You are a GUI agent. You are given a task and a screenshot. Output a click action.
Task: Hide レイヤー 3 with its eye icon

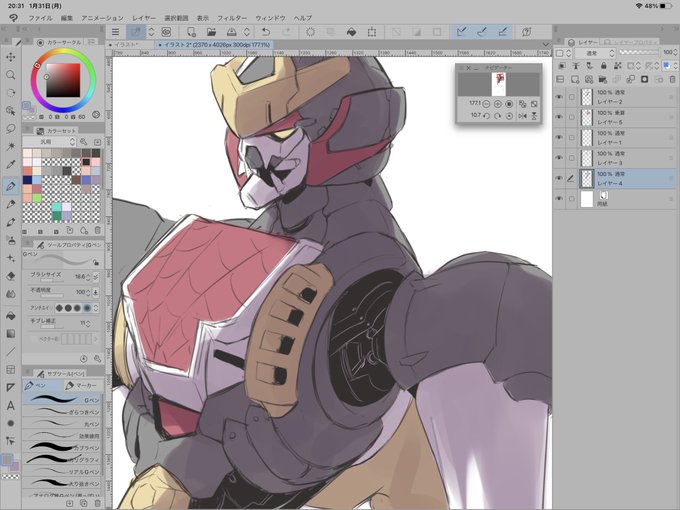pyautogui.click(x=559, y=158)
